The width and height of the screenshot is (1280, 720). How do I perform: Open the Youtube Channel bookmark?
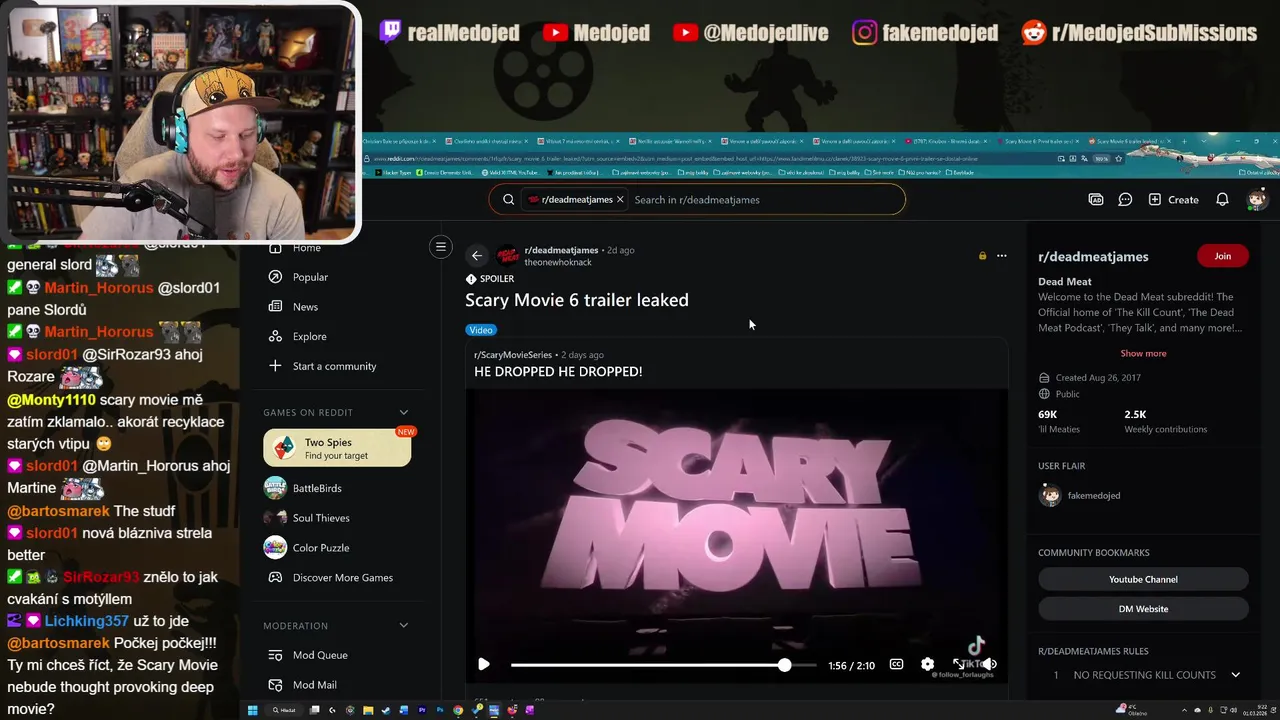coord(1143,579)
